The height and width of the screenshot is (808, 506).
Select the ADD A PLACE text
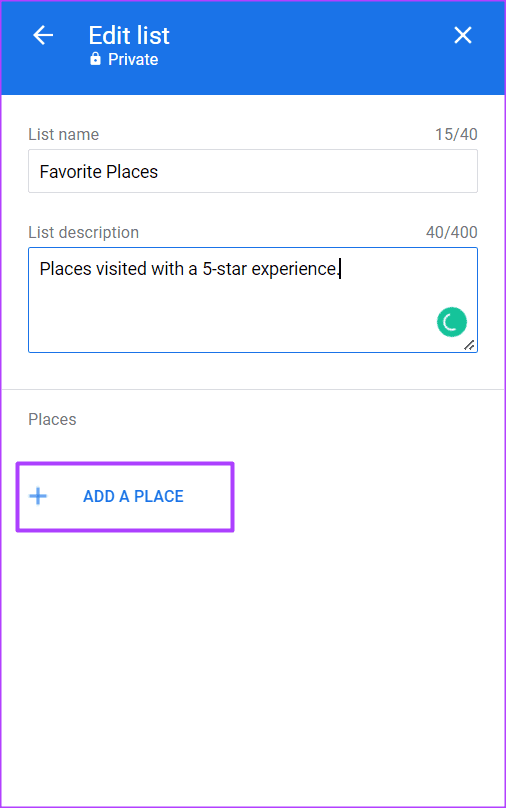[x=133, y=496]
